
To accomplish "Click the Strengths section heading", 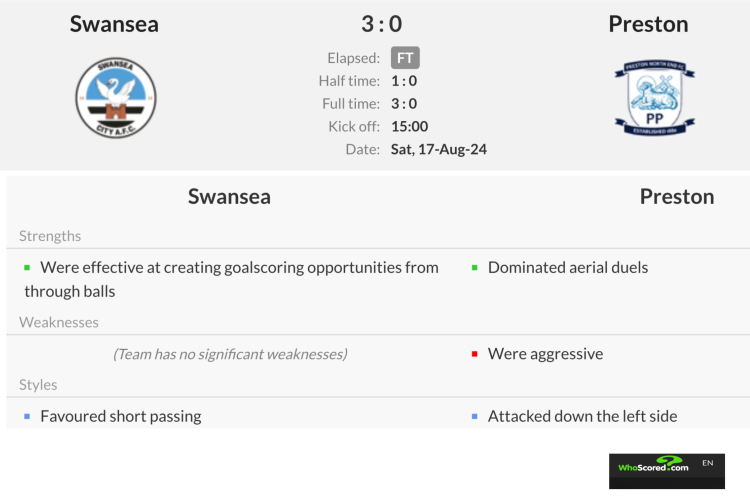I will coord(50,236).
